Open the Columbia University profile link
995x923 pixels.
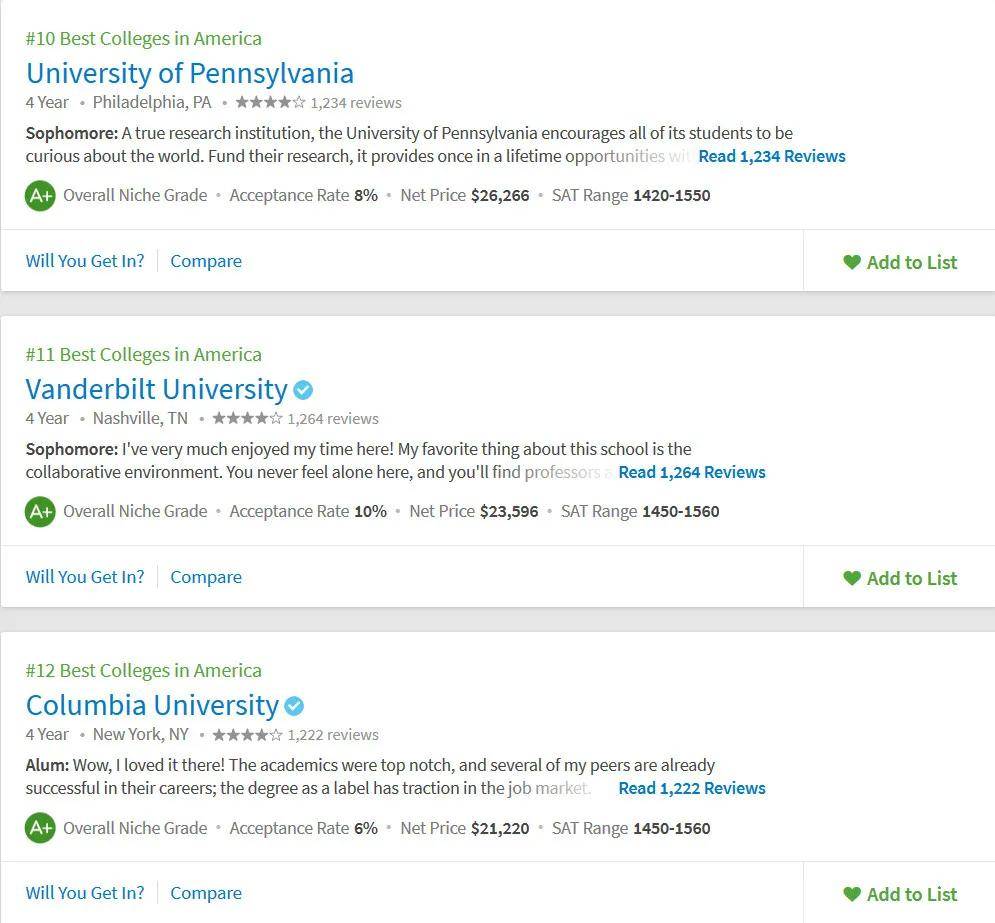coord(152,705)
